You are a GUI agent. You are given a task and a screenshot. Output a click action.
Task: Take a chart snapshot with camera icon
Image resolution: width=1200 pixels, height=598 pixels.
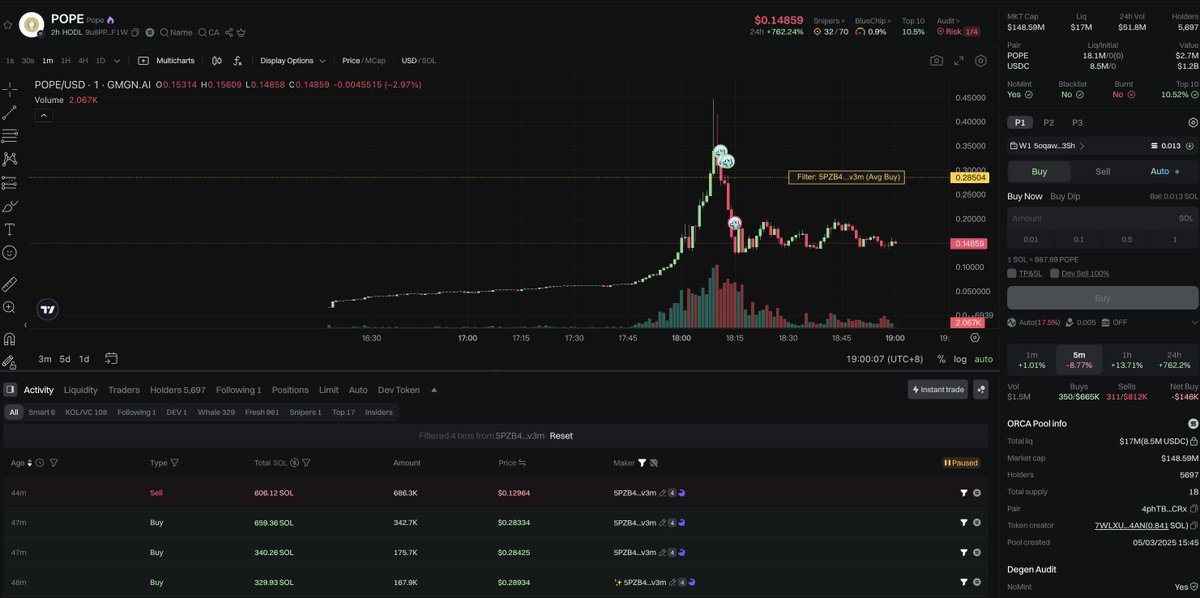(x=936, y=61)
